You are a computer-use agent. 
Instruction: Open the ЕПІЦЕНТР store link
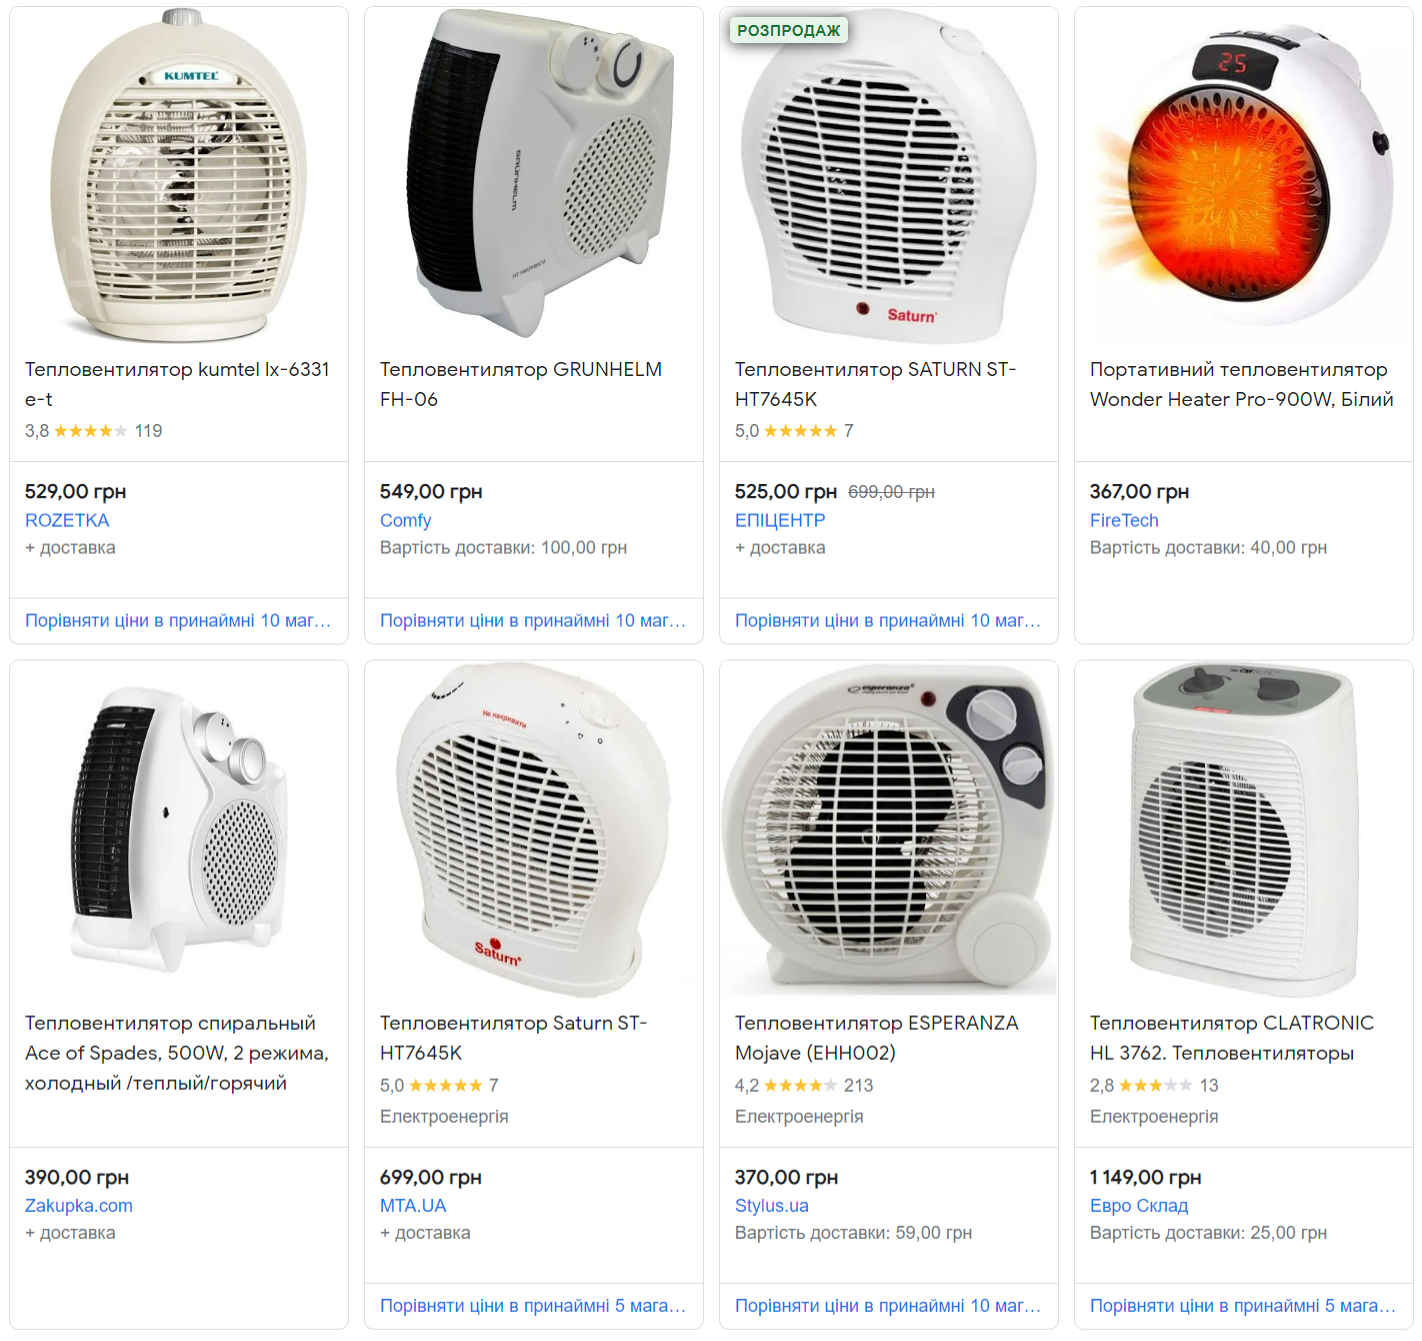tap(780, 520)
